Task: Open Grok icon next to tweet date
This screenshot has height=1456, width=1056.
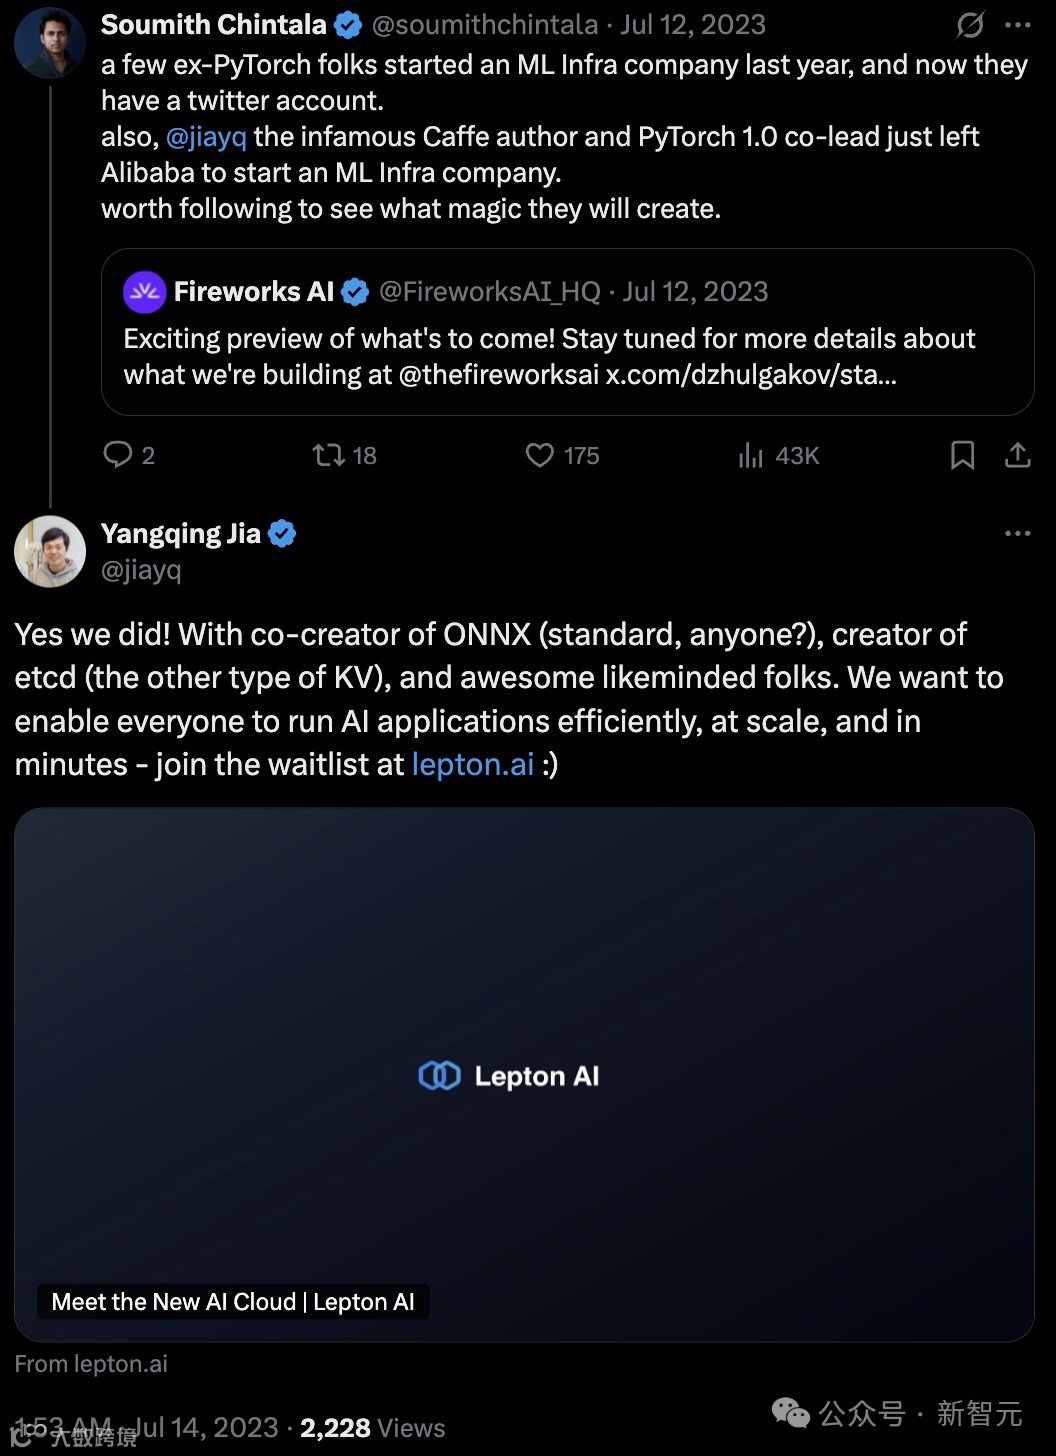Action: click(x=970, y=25)
